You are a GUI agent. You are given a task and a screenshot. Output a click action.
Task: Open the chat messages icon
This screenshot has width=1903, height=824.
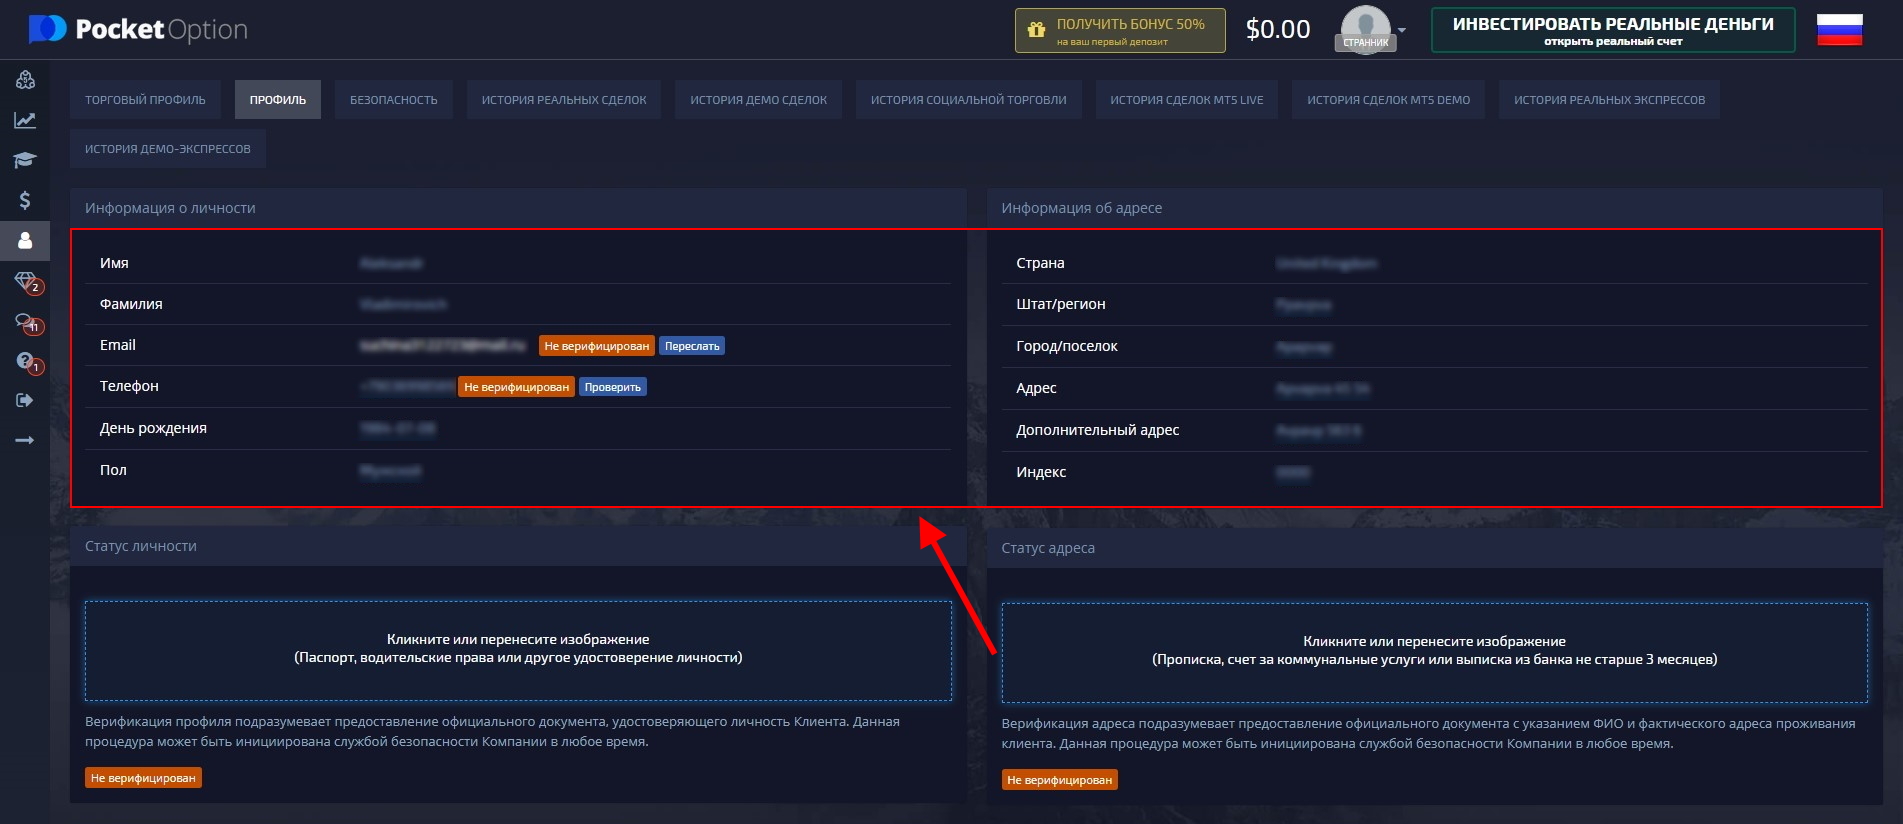point(25,322)
